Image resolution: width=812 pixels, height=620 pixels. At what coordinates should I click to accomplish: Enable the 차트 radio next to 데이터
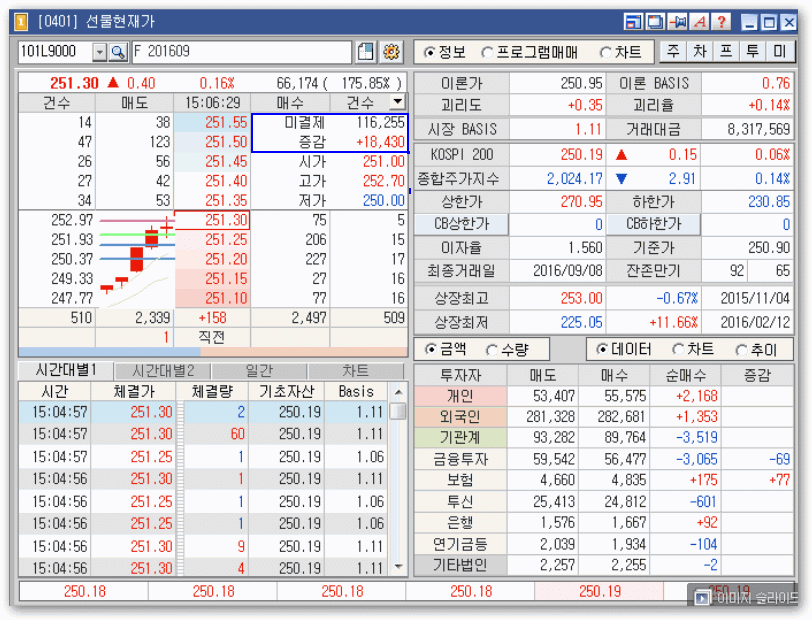click(x=680, y=350)
